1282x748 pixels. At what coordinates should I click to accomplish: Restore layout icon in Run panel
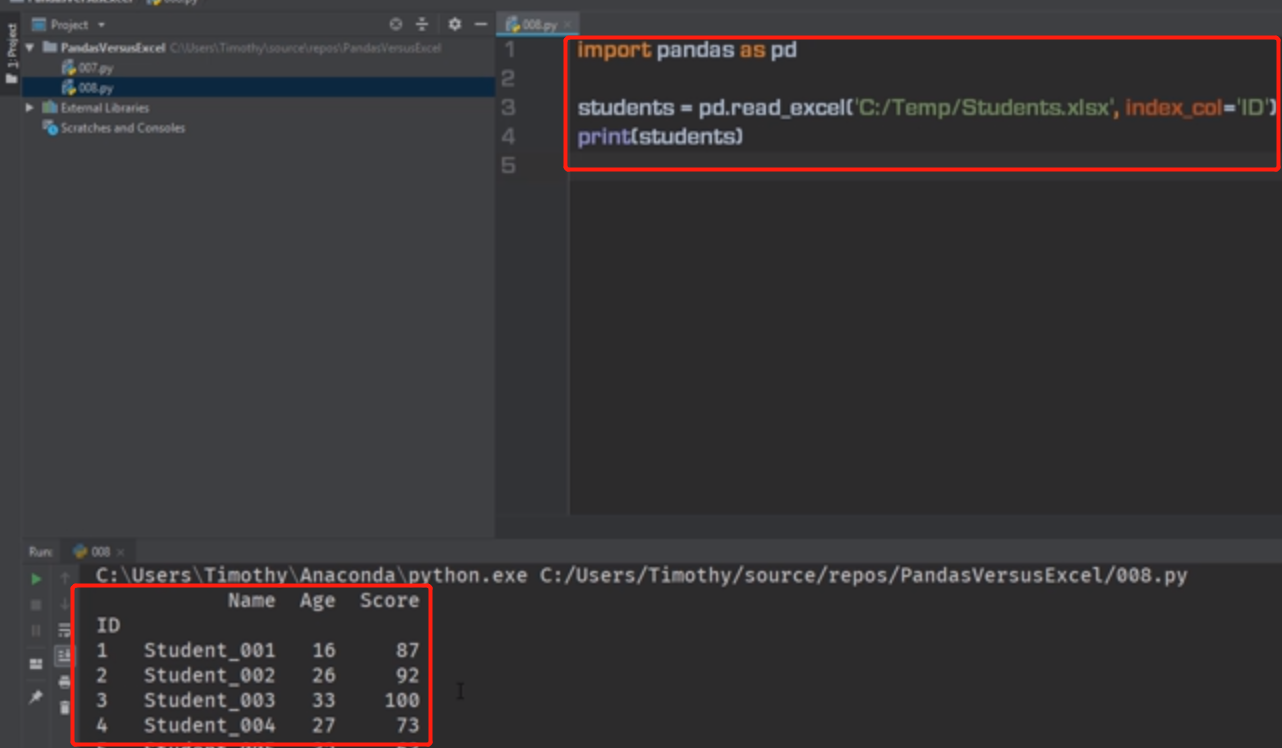[x=36, y=664]
